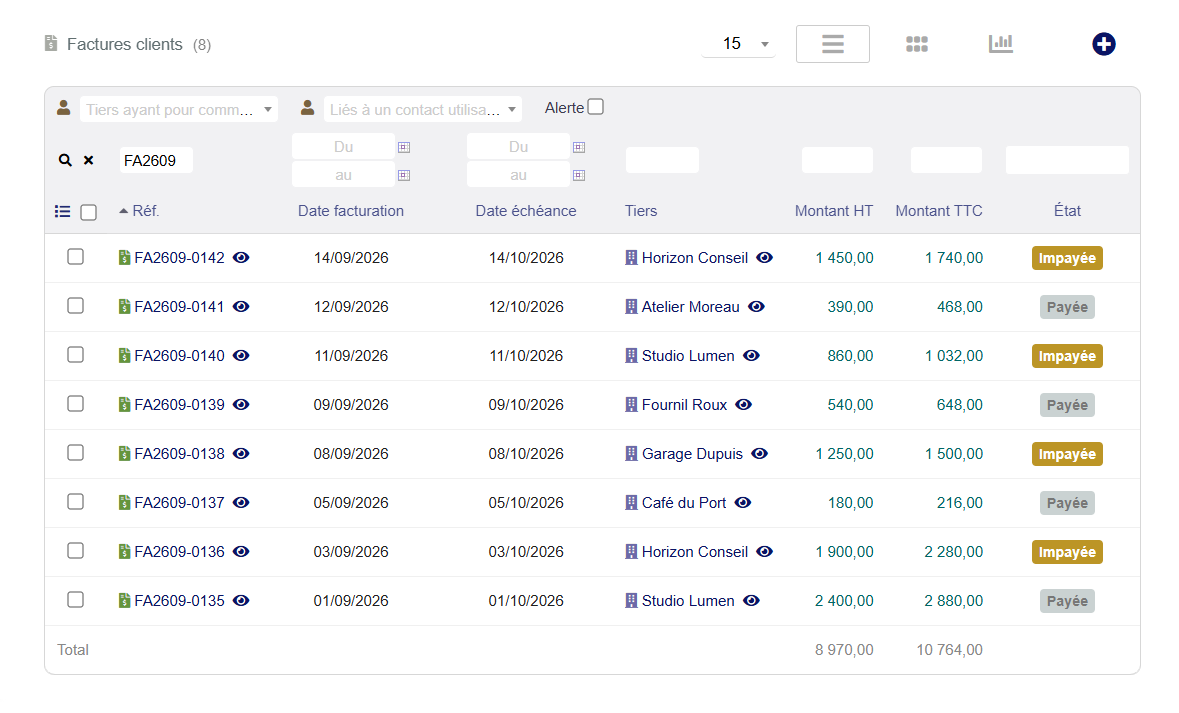Preview Café du Port eye icon

[743, 502]
